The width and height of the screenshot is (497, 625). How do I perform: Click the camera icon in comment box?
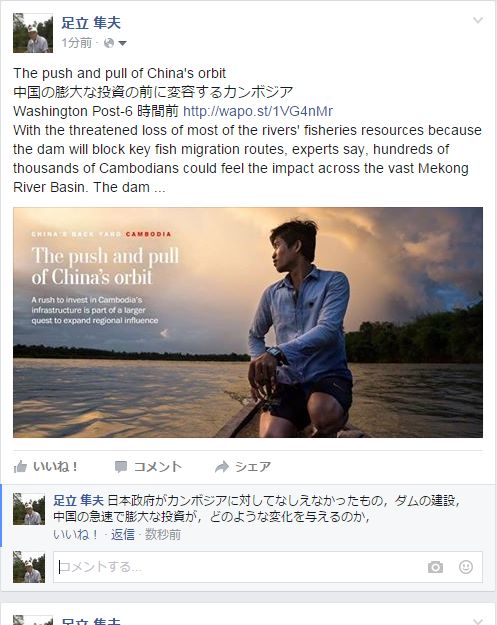coord(435,567)
